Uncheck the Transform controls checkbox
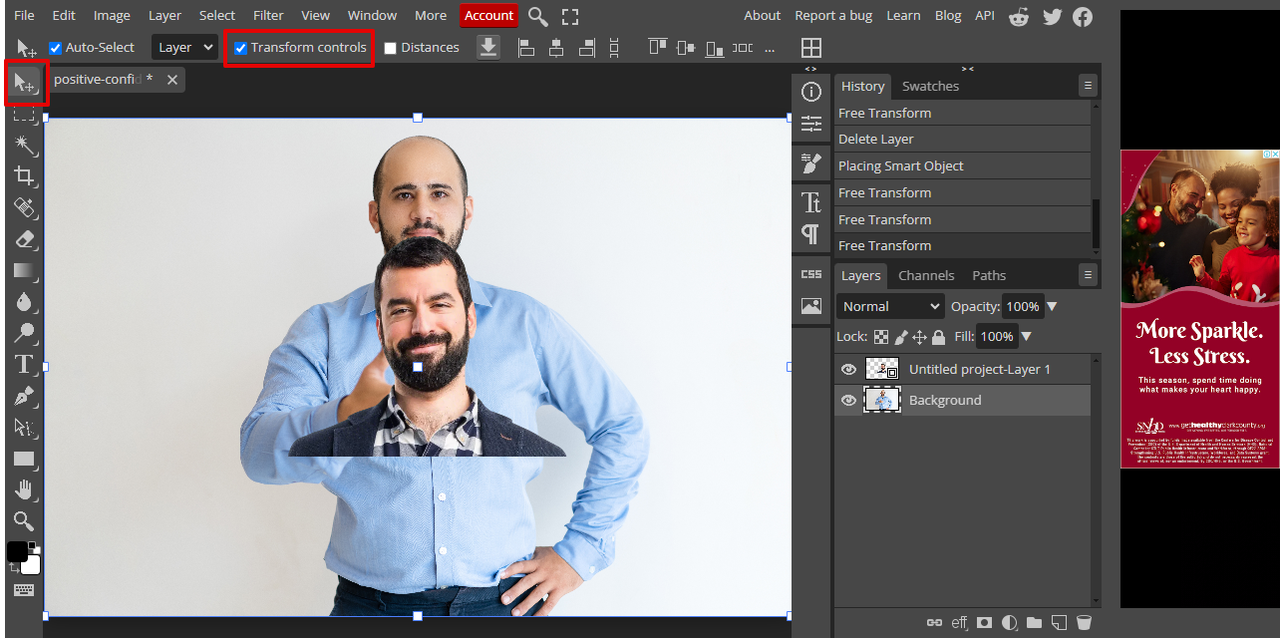Image resolution: width=1280 pixels, height=638 pixels. 240,48
